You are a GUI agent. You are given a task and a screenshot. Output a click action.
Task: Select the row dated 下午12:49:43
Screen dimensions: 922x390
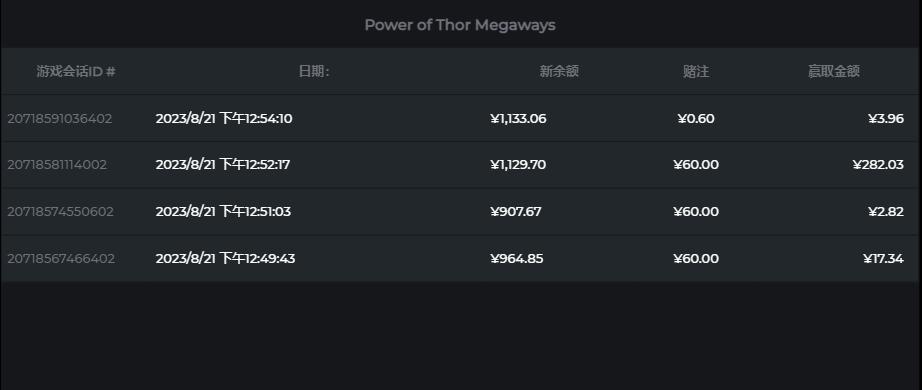click(459, 258)
